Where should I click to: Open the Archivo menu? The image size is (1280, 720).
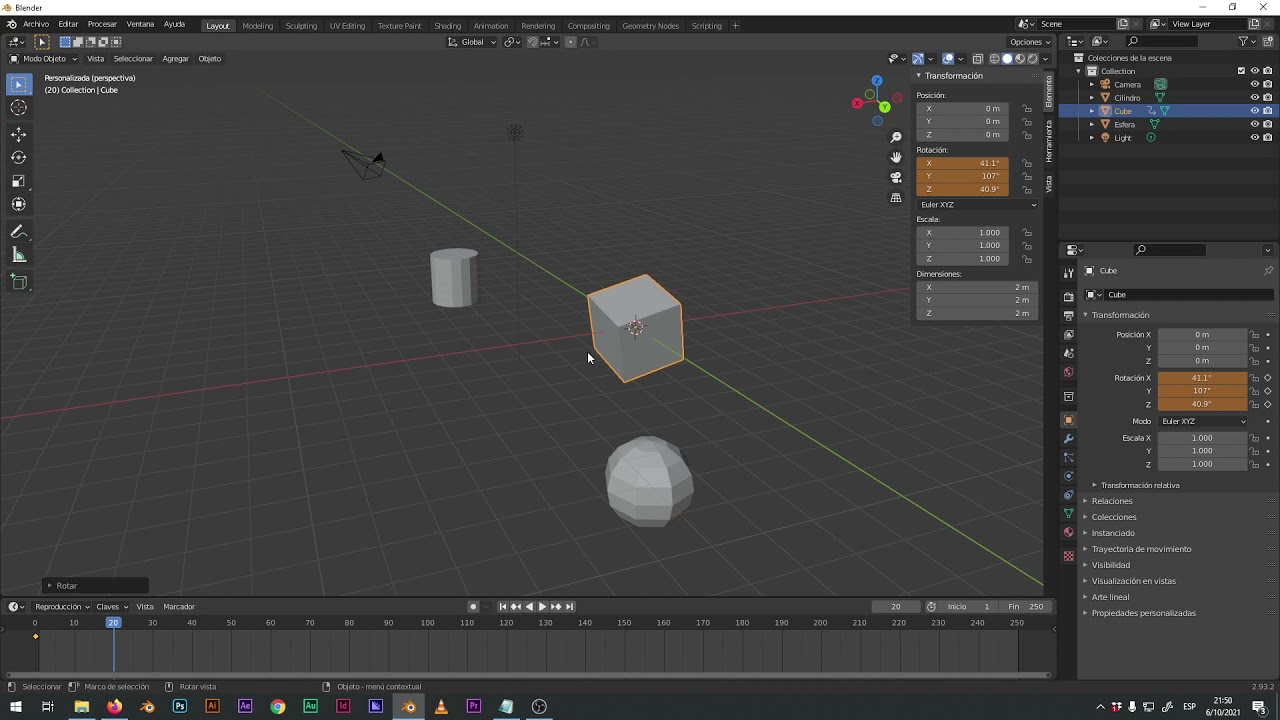pyautogui.click(x=35, y=24)
